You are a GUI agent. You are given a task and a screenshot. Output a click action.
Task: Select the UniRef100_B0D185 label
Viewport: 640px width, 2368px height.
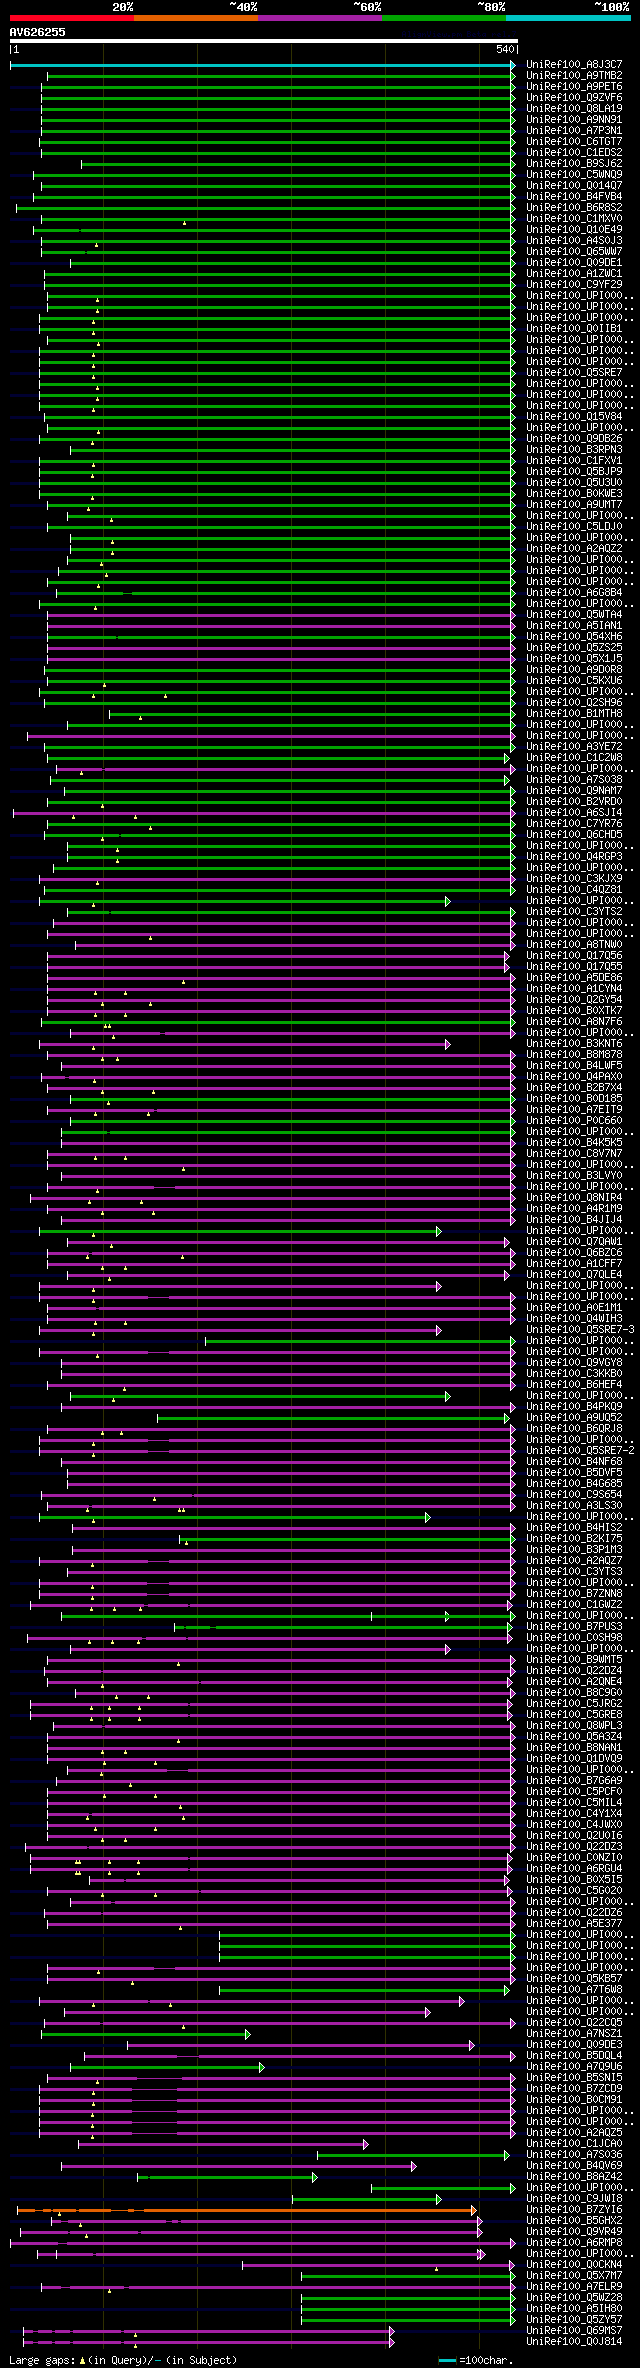click(574, 1099)
